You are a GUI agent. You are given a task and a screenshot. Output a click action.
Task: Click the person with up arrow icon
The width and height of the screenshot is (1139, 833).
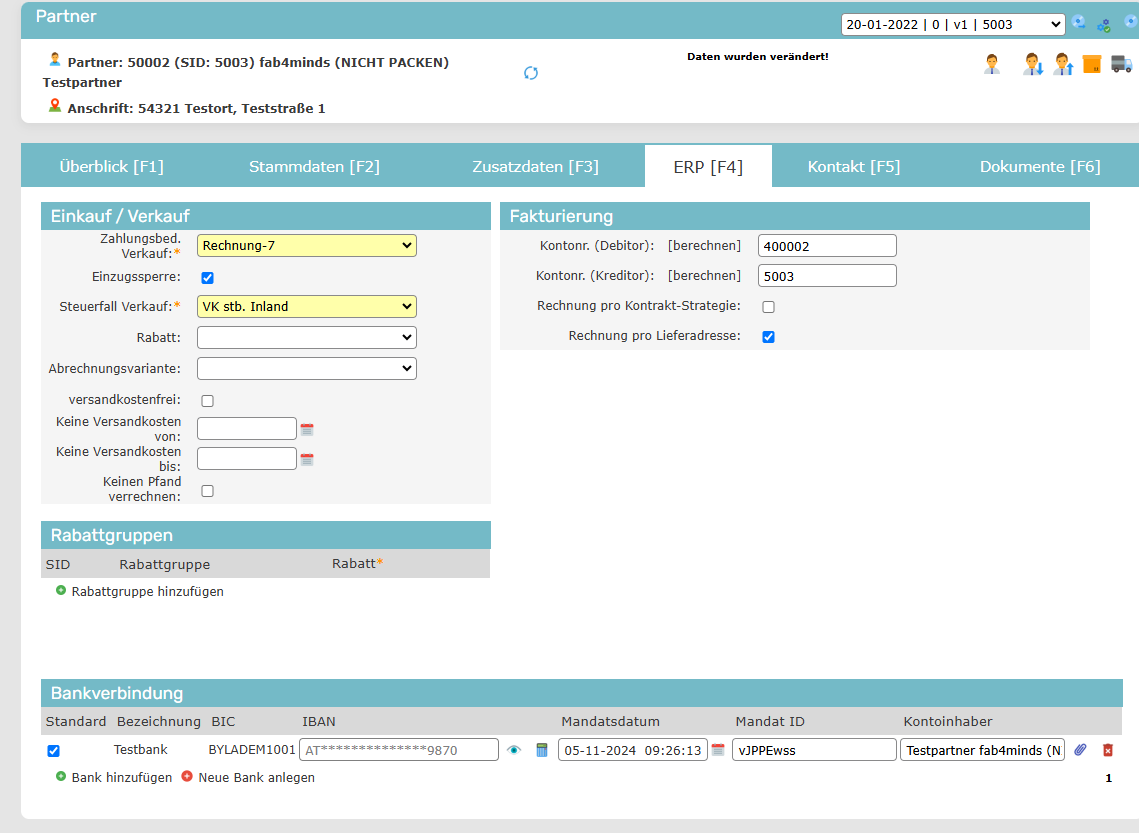pos(1062,65)
